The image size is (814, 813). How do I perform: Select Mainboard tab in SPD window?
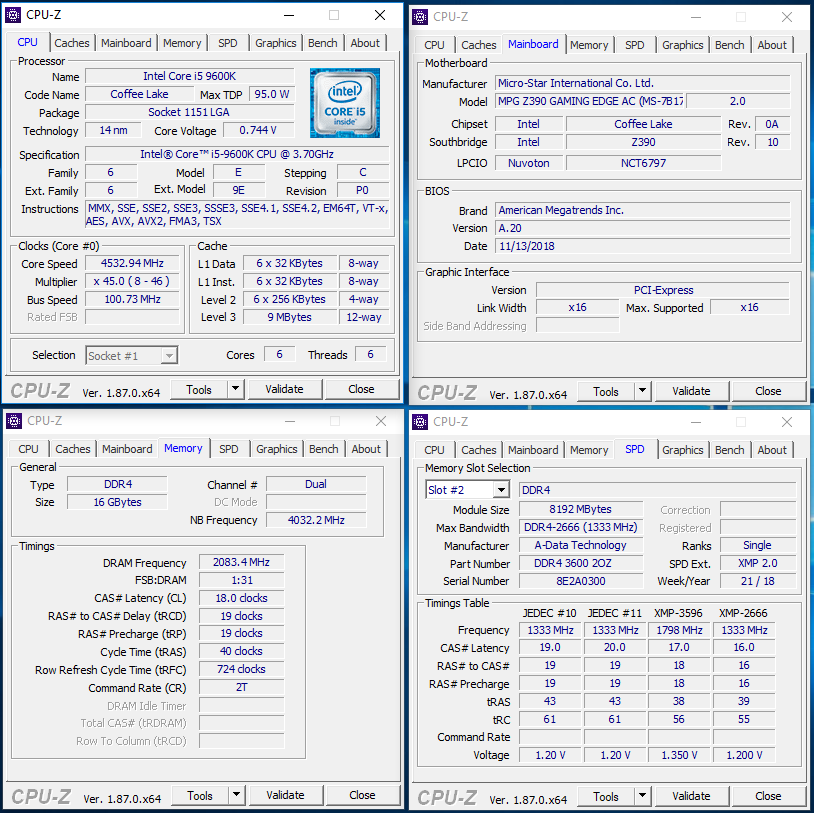(x=533, y=450)
